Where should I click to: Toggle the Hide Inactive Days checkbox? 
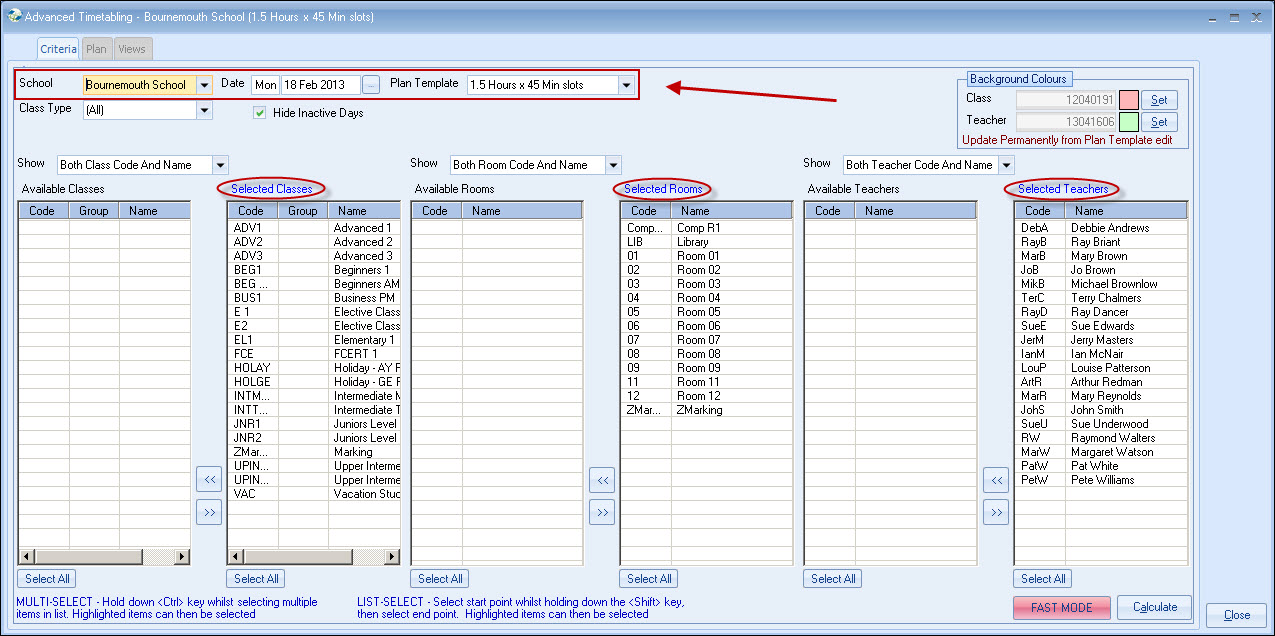pyautogui.click(x=260, y=113)
